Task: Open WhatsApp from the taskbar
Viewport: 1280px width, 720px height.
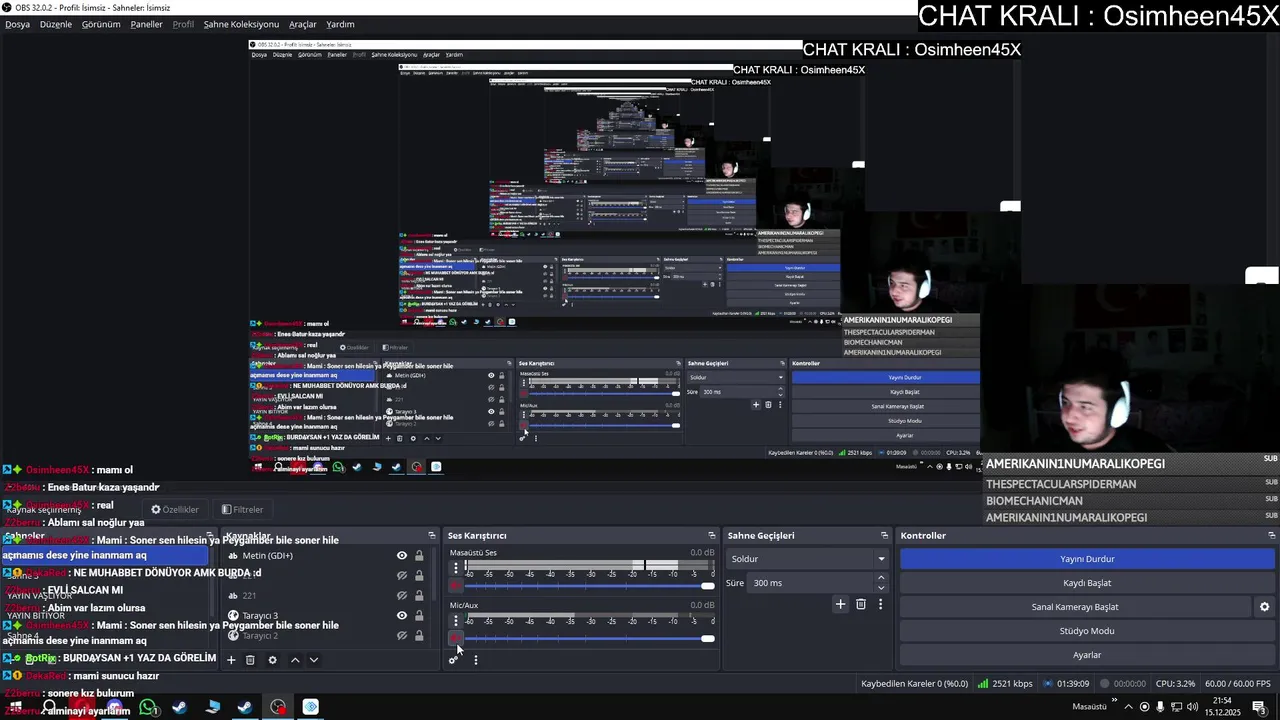Action: pos(148,708)
